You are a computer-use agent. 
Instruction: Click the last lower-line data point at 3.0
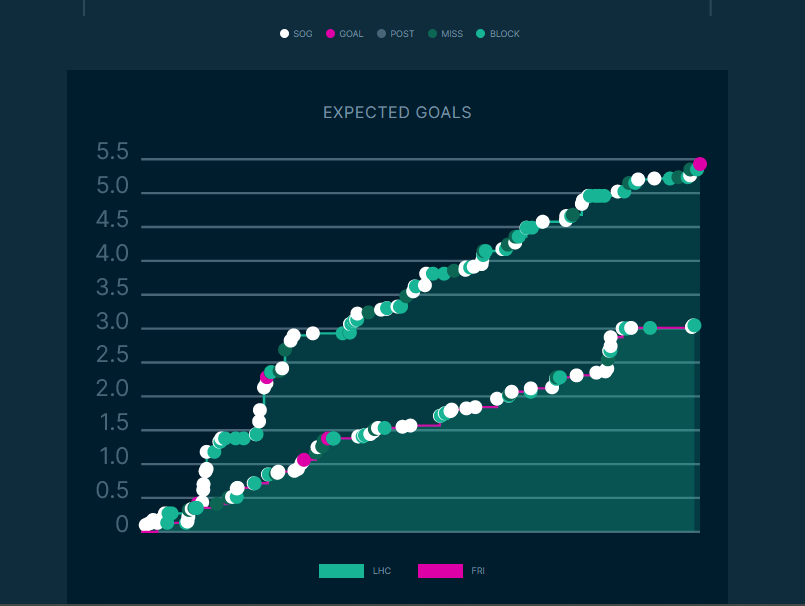click(693, 326)
